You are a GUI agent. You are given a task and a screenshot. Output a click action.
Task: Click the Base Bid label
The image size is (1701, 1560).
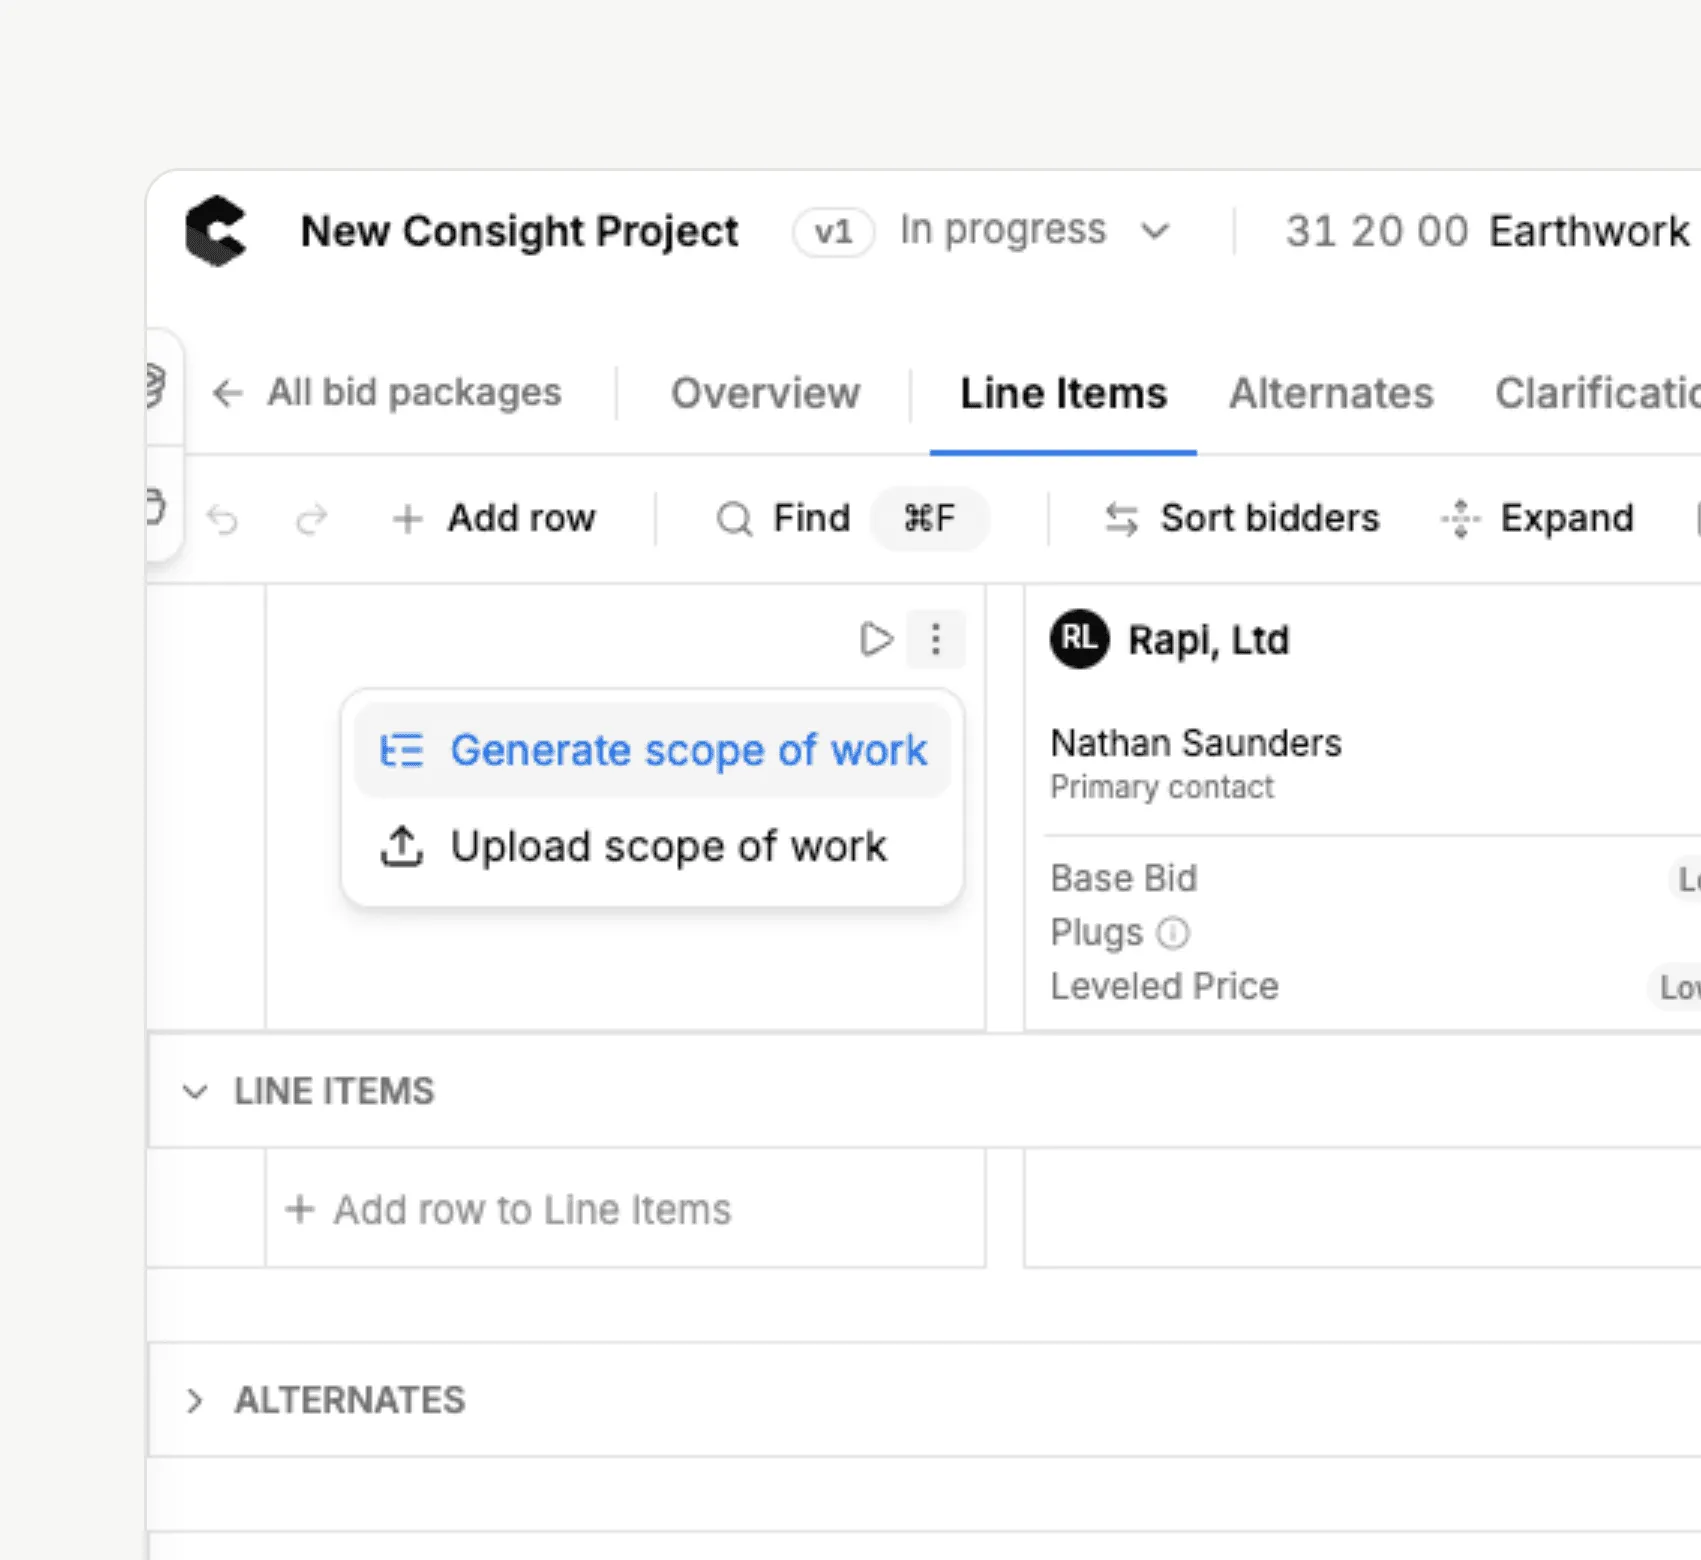1124,878
